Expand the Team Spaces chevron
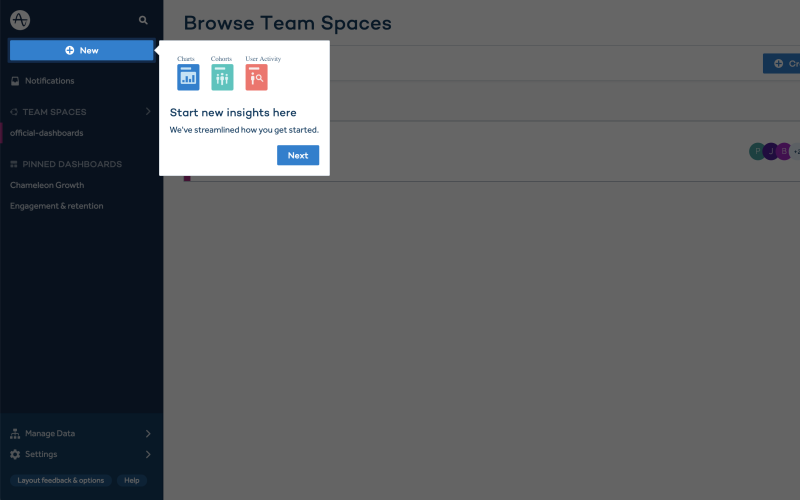The image size is (800, 500). (148, 111)
